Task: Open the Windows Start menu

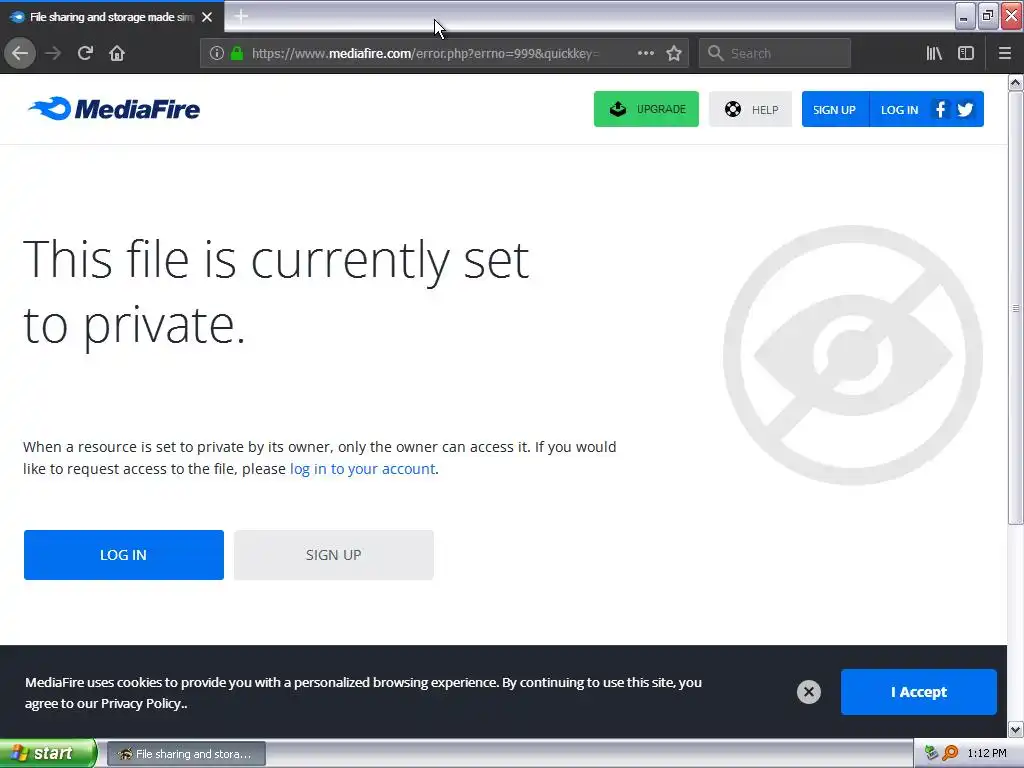Action: click(48, 753)
